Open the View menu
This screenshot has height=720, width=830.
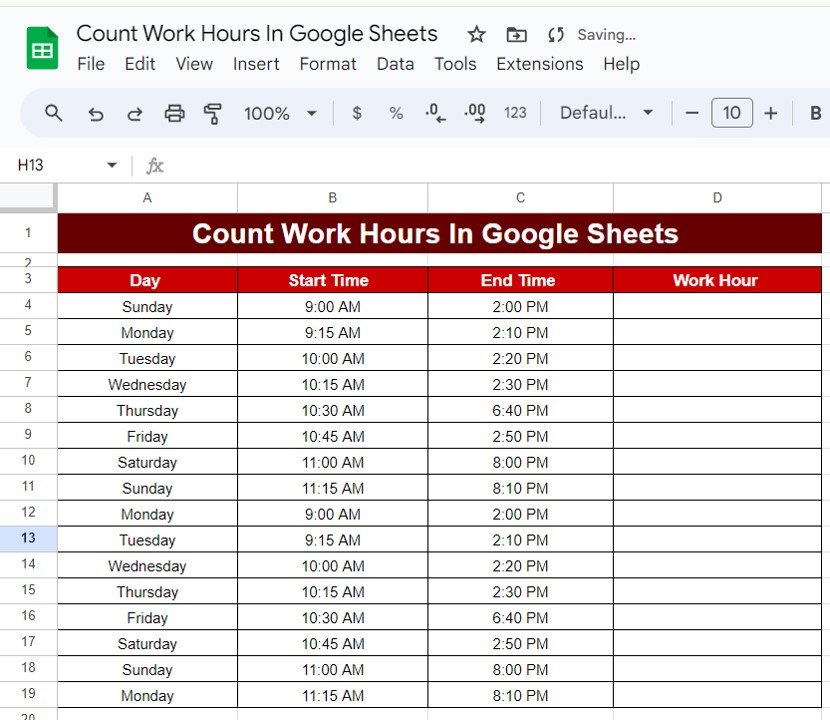pyautogui.click(x=194, y=64)
